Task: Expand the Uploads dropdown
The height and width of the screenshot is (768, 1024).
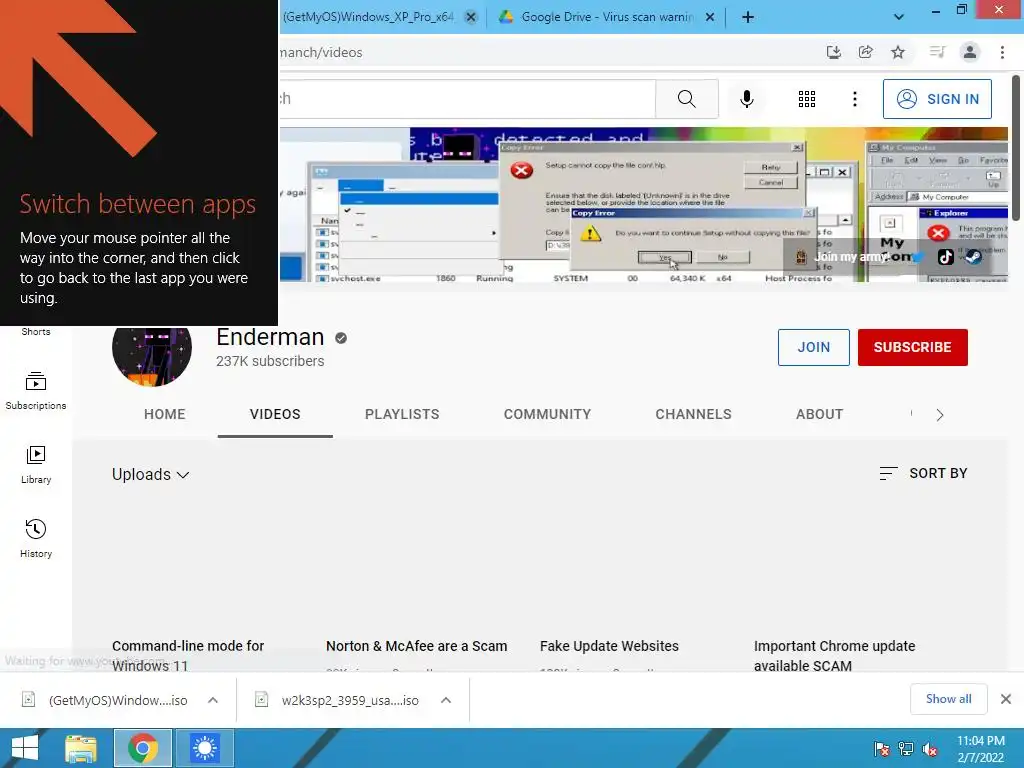Action: click(x=150, y=474)
